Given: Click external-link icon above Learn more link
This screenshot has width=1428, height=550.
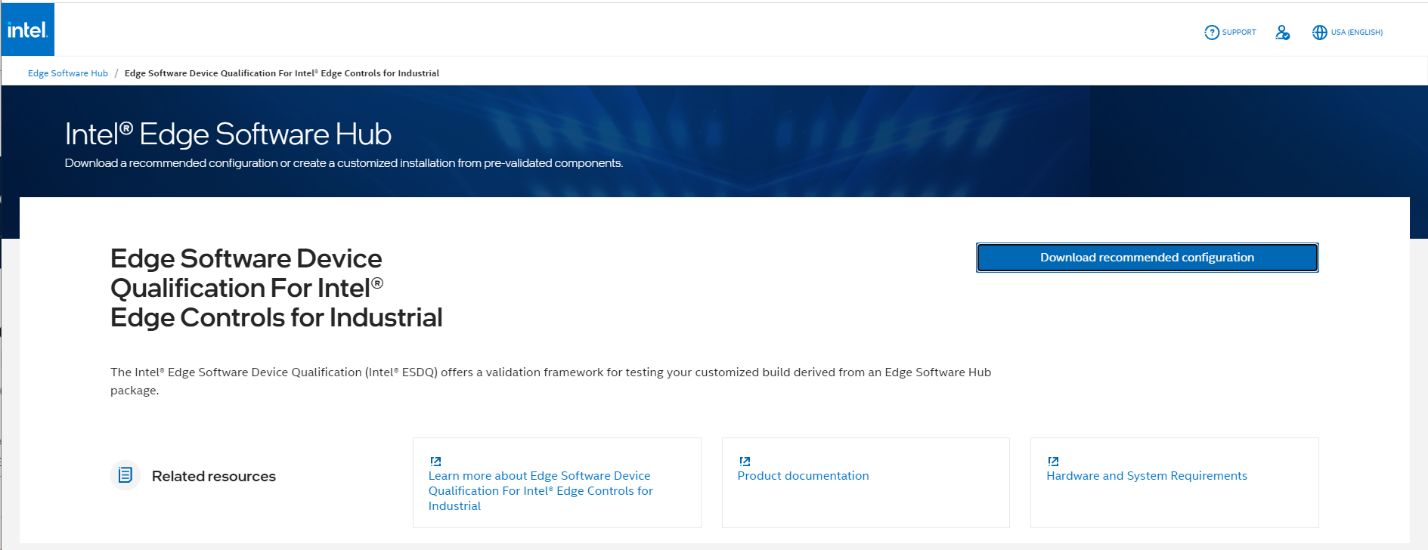Looking at the screenshot, I should (436, 461).
